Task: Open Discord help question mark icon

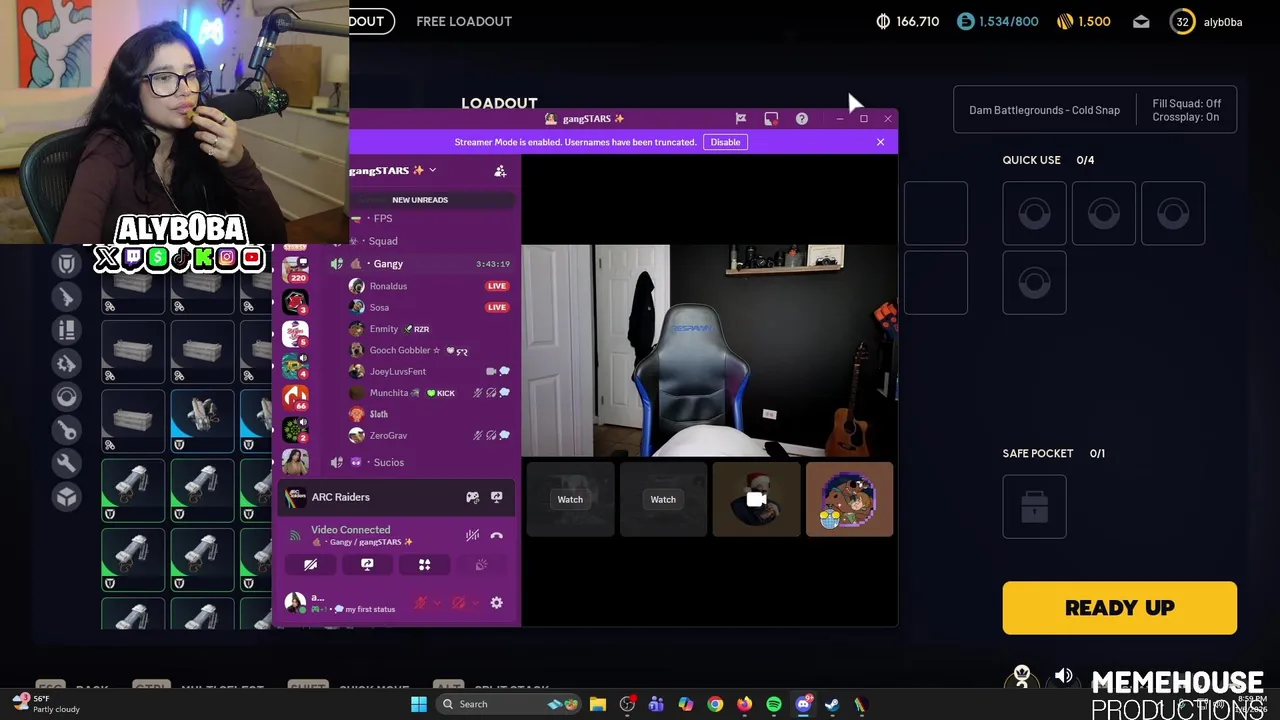Action: (x=802, y=119)
